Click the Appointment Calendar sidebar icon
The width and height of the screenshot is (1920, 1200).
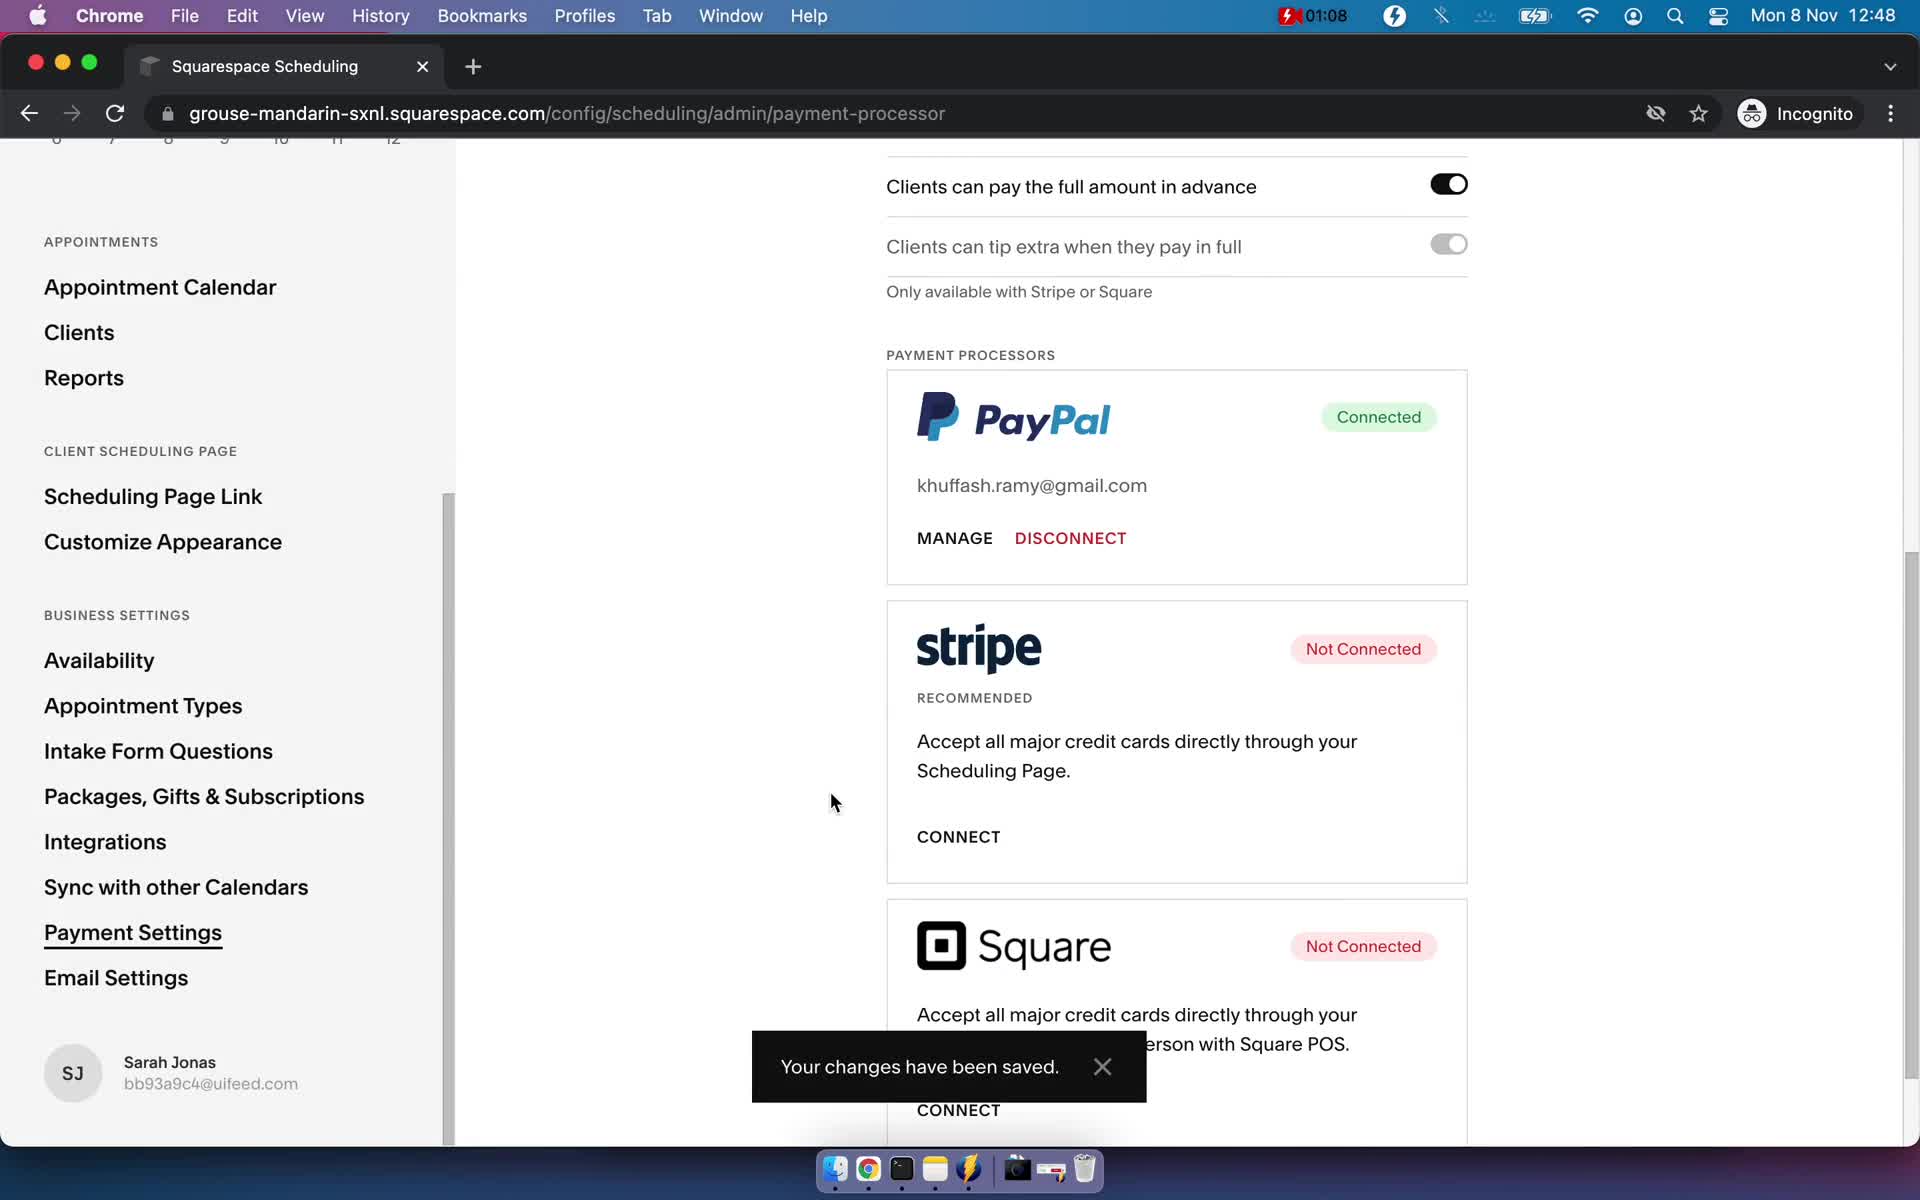pos(160,286)
